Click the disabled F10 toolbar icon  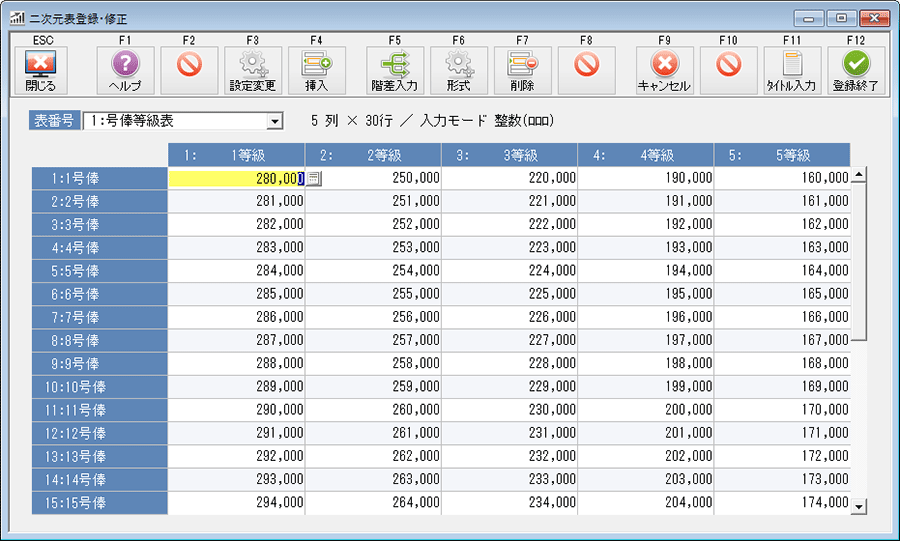point(728,71)
